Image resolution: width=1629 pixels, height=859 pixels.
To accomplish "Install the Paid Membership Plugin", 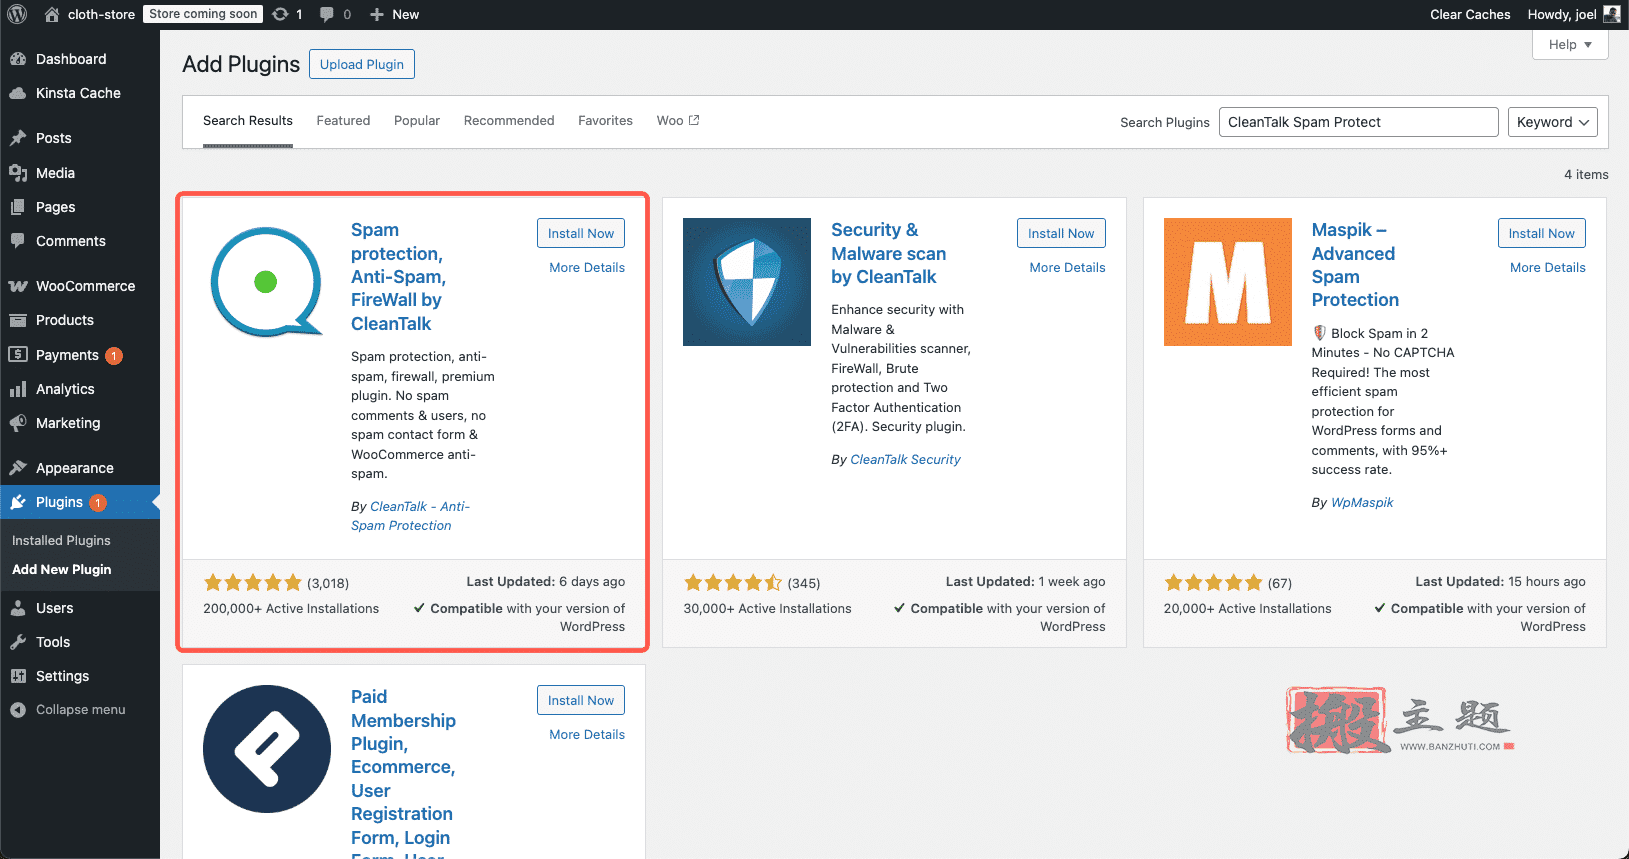I will 581,700.
